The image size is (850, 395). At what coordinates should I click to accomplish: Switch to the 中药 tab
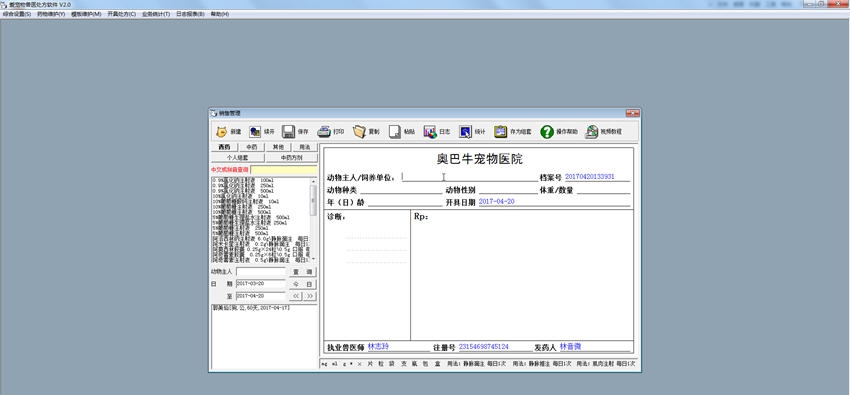coord(252,147)
